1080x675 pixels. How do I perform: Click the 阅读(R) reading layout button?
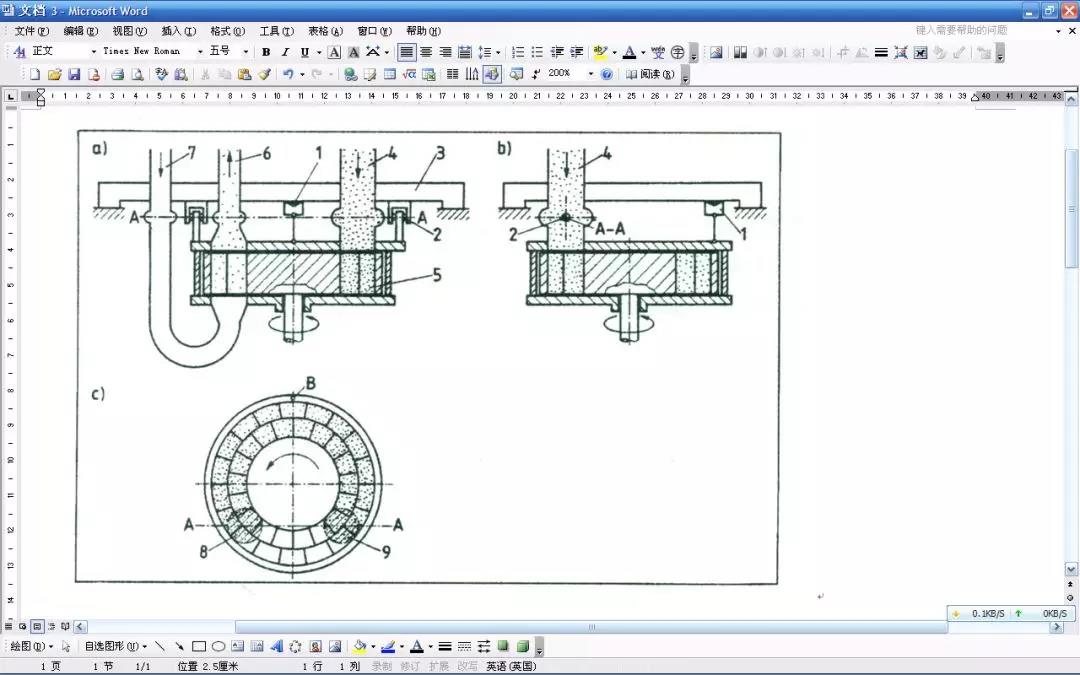click(x=651, y=74)
